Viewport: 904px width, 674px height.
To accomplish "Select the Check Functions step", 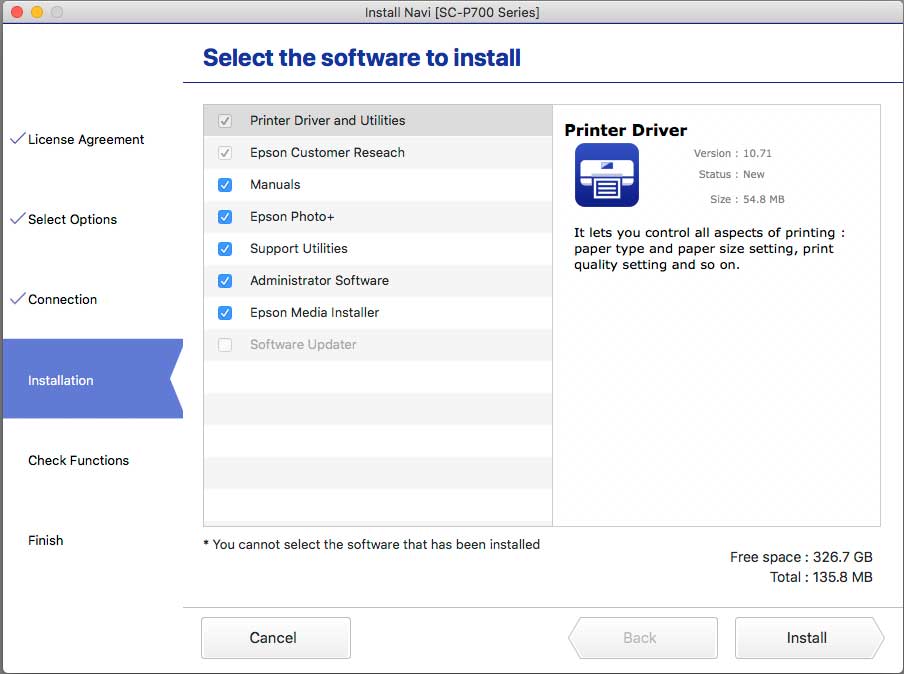I will [x=78, y=460].
